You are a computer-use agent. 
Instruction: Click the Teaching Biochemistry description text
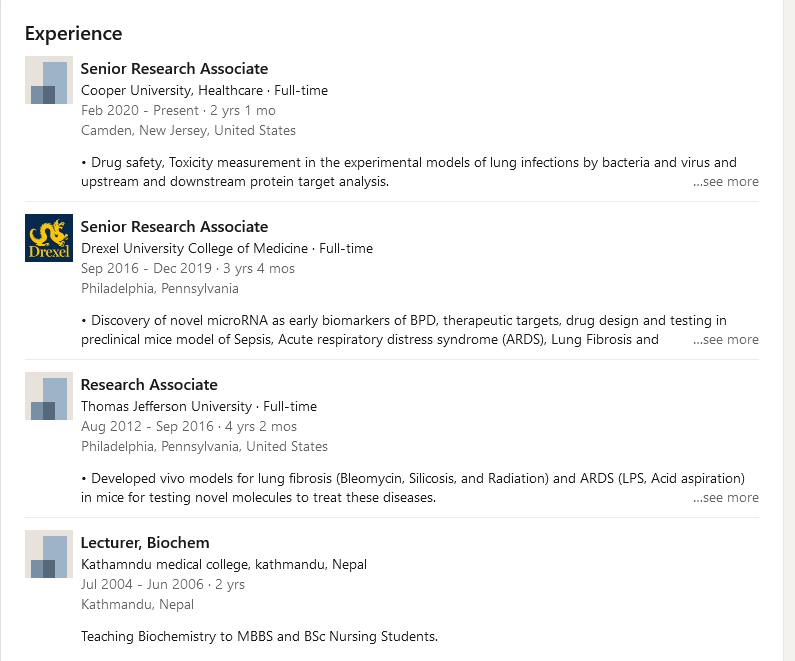coord(259,636)
